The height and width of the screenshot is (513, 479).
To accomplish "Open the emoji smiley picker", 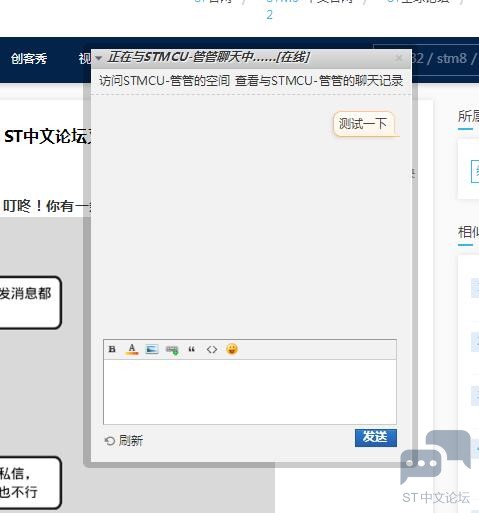I will [232, 349].
